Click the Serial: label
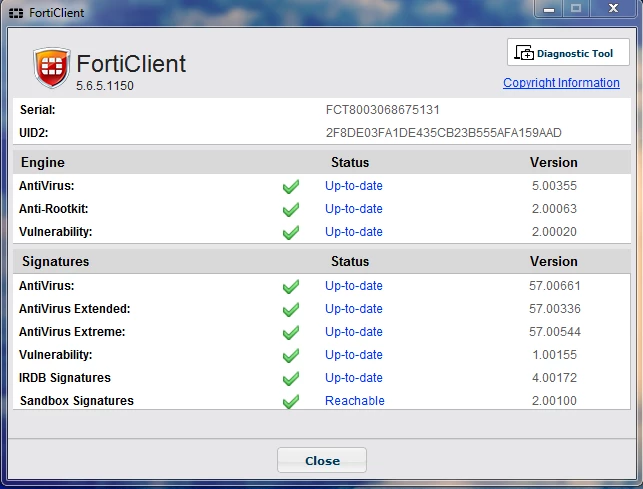The image size is (643, 489). point(37,110)
